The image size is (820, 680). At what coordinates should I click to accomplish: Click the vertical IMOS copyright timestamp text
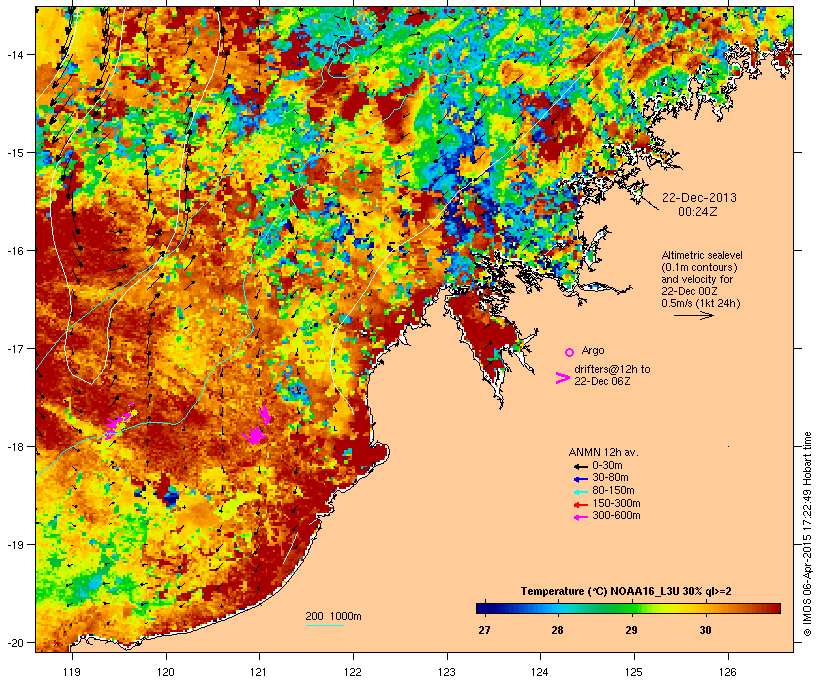point(807,534)
